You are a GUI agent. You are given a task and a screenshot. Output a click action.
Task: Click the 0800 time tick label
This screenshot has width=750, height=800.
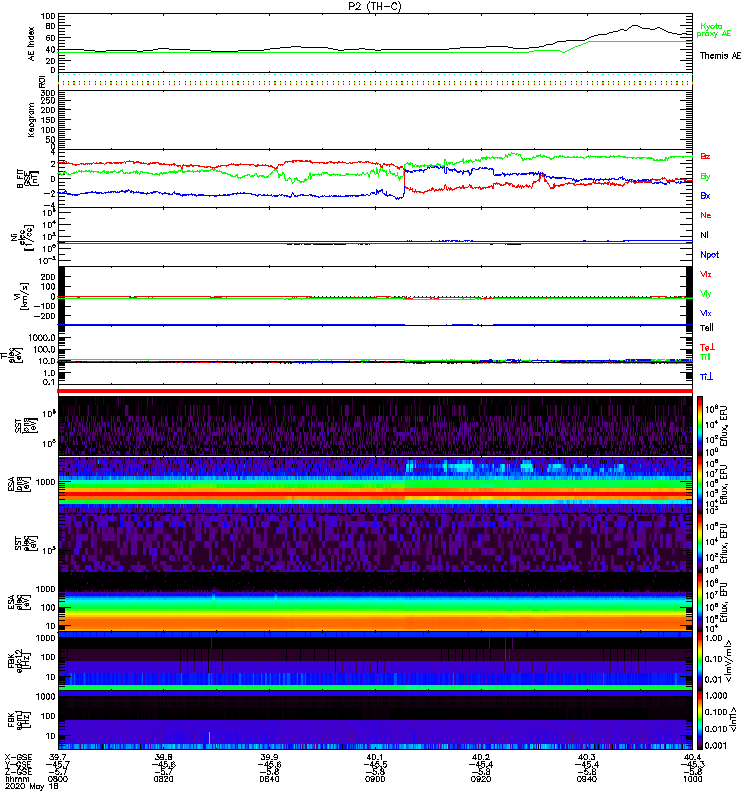(x=58, y=779)
